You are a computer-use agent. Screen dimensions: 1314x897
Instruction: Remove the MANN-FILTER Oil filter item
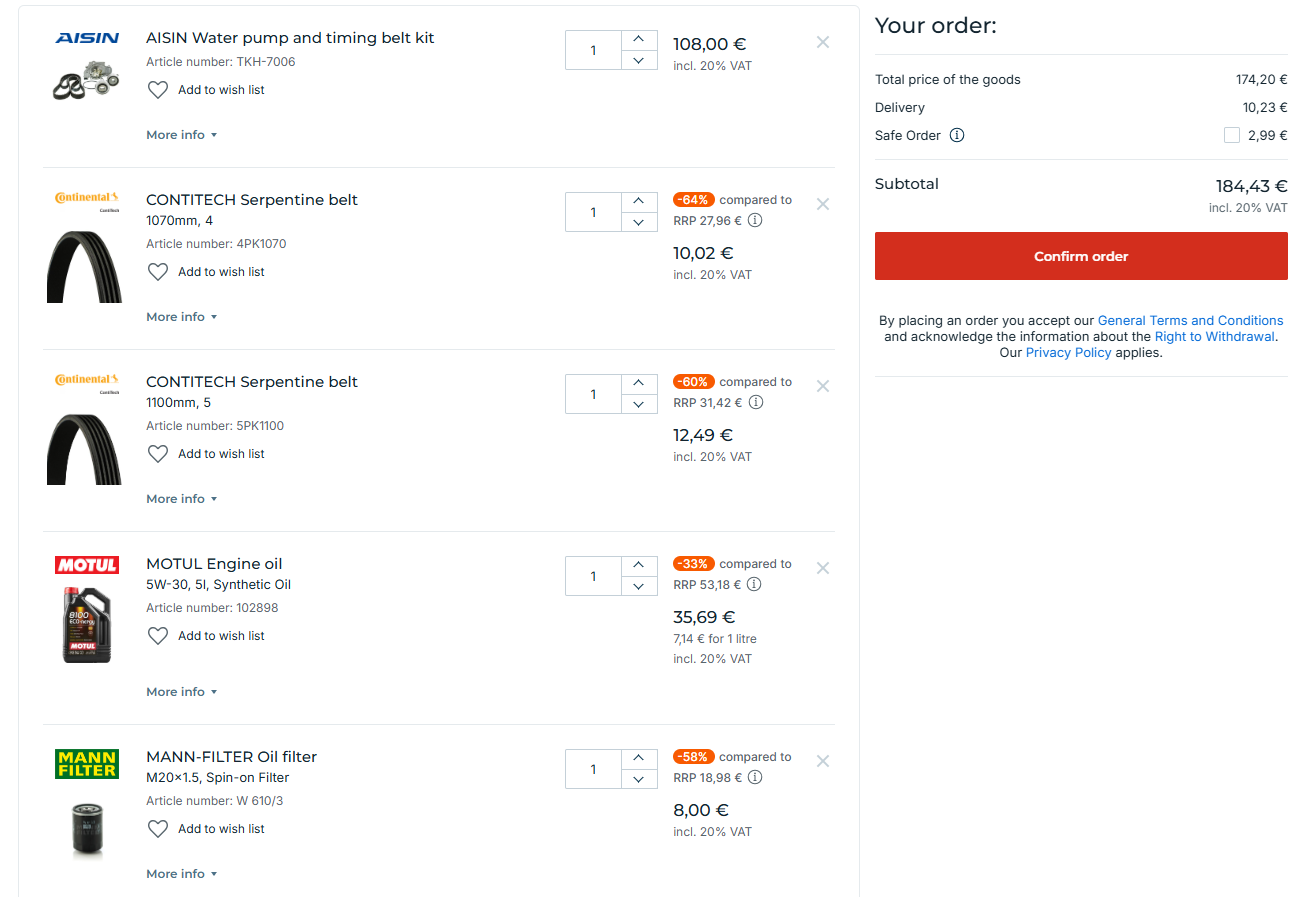tap(823, 761)
